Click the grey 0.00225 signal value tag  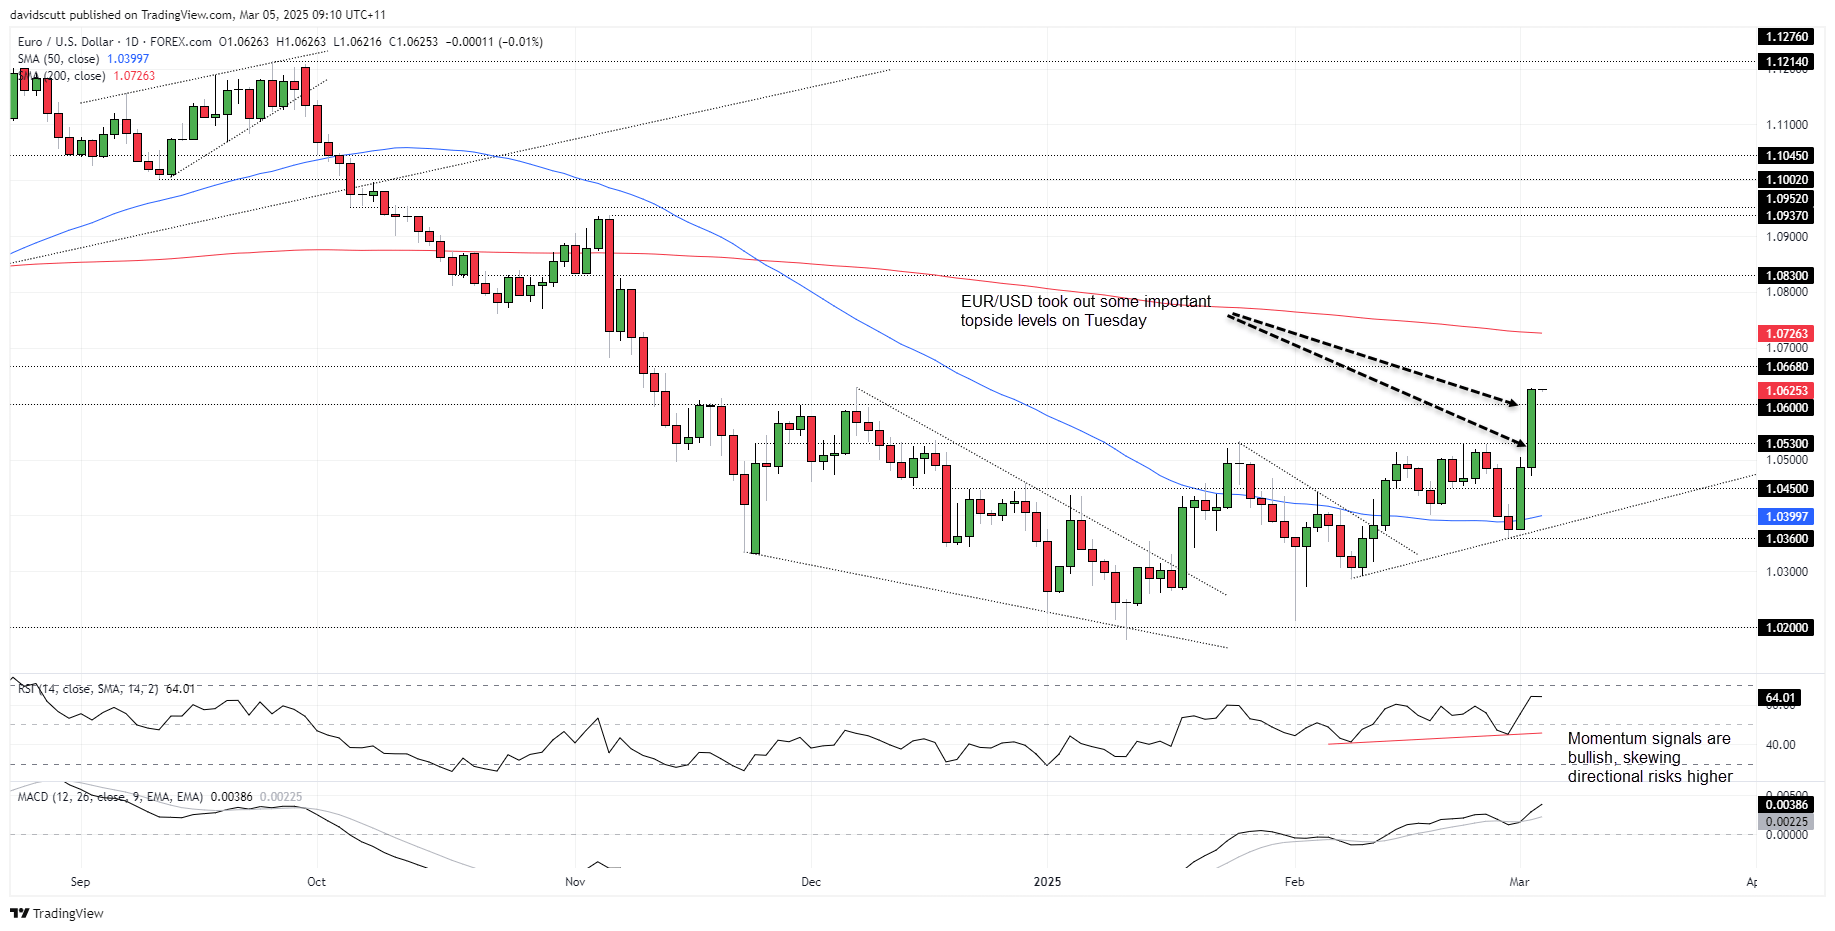(1786, 822)
